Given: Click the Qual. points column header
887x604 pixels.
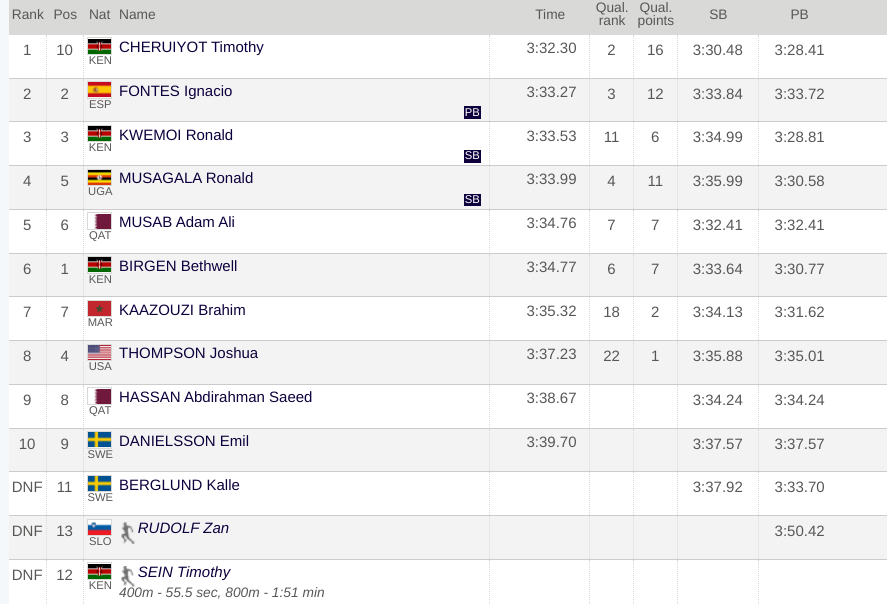Looking at the screenshot, I should (656, 14).
